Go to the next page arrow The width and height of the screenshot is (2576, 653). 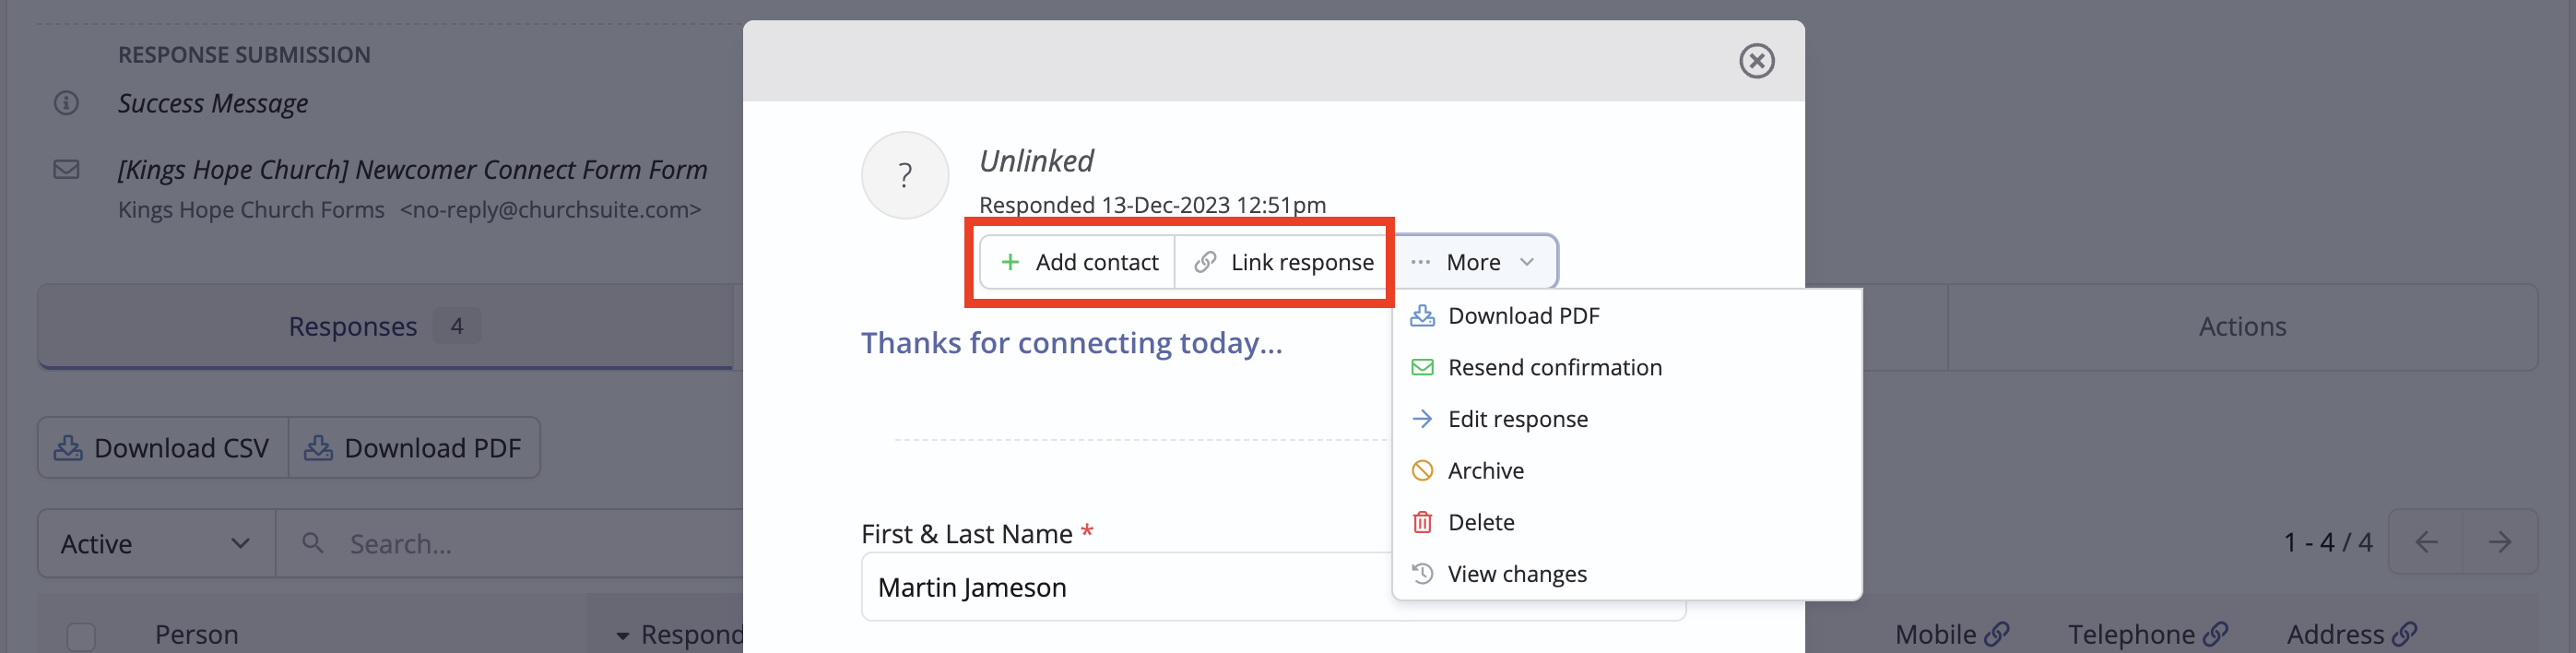coord(2500,542)
